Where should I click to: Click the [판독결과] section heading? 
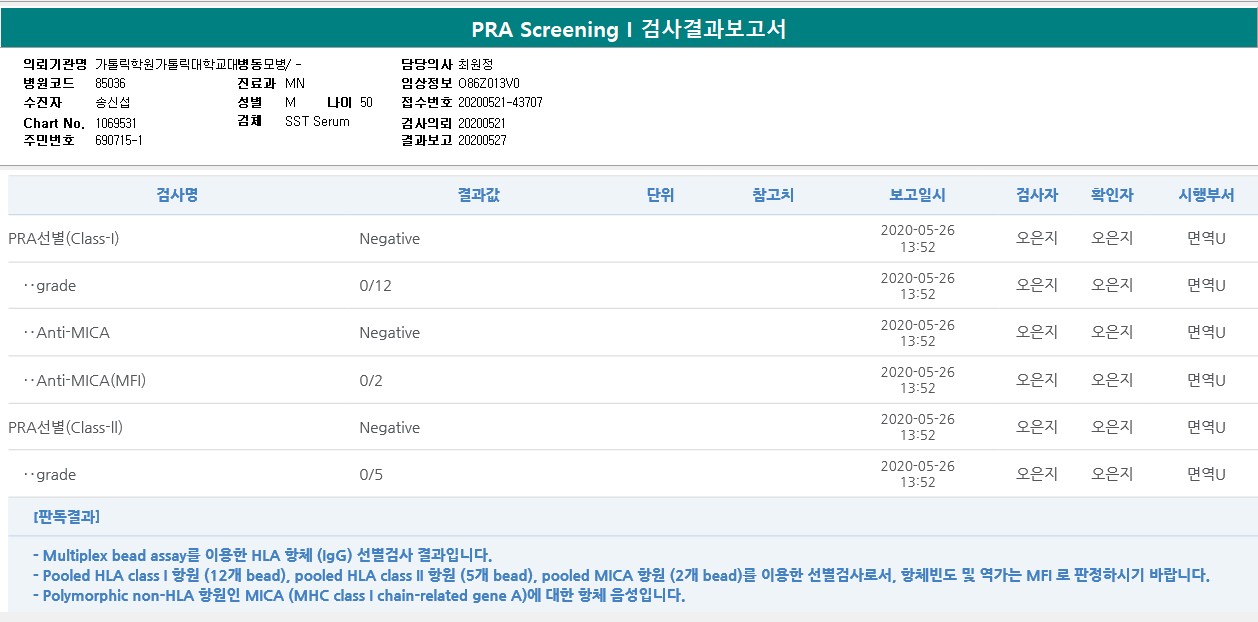(66, 517)
